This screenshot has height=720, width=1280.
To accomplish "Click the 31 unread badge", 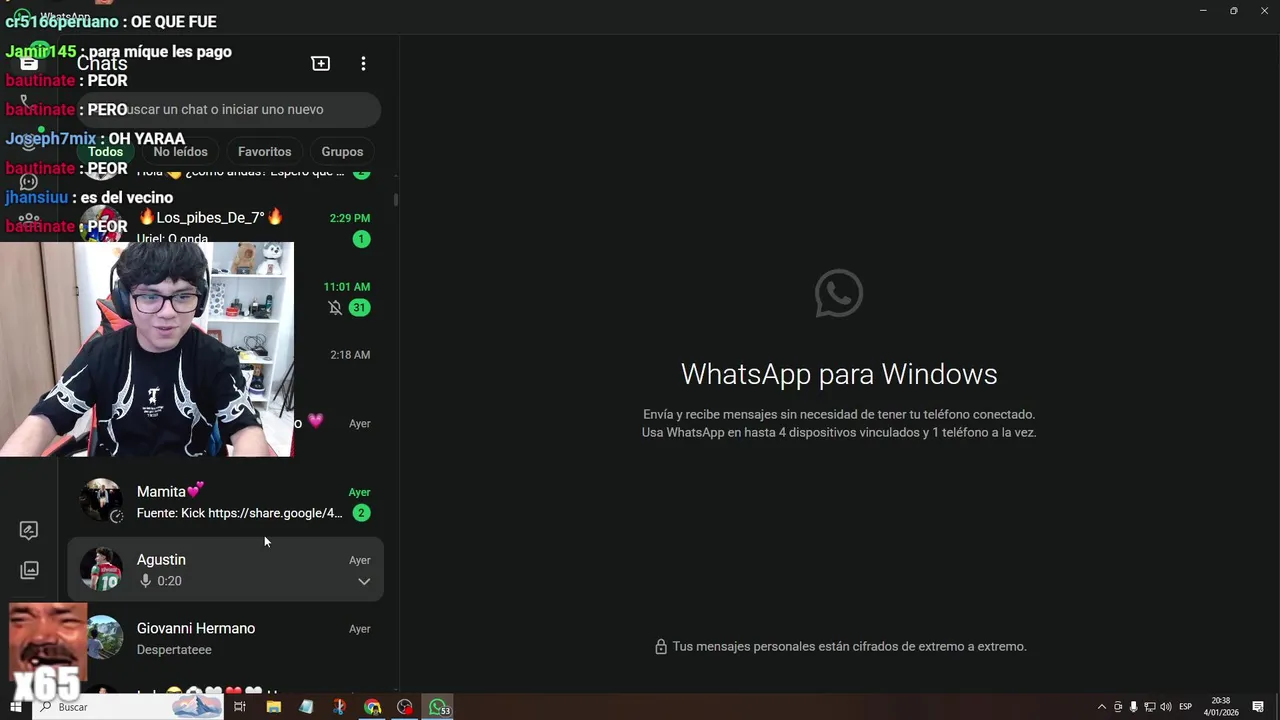I will tap(359, 308).
